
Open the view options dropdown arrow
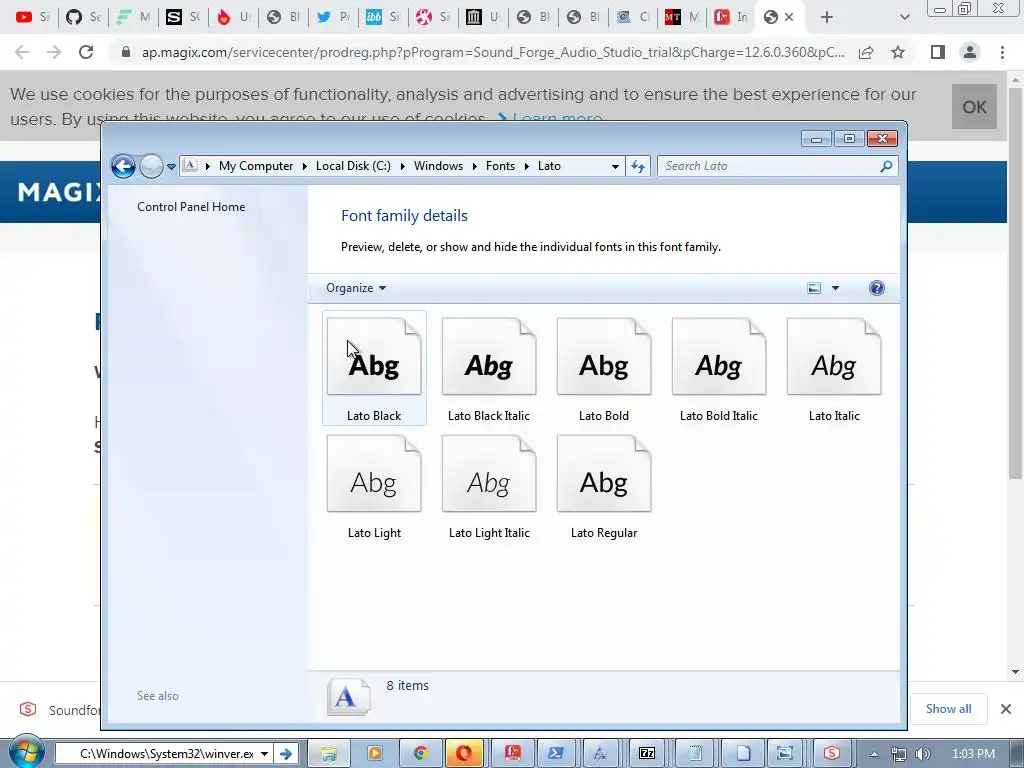pyautogui.click(x=835, y=288)
